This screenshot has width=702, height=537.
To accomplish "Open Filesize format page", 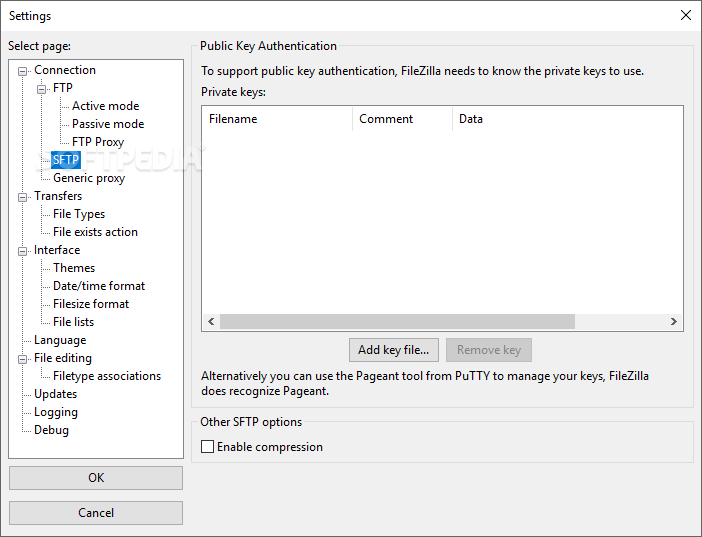I will tap(91, 304).
